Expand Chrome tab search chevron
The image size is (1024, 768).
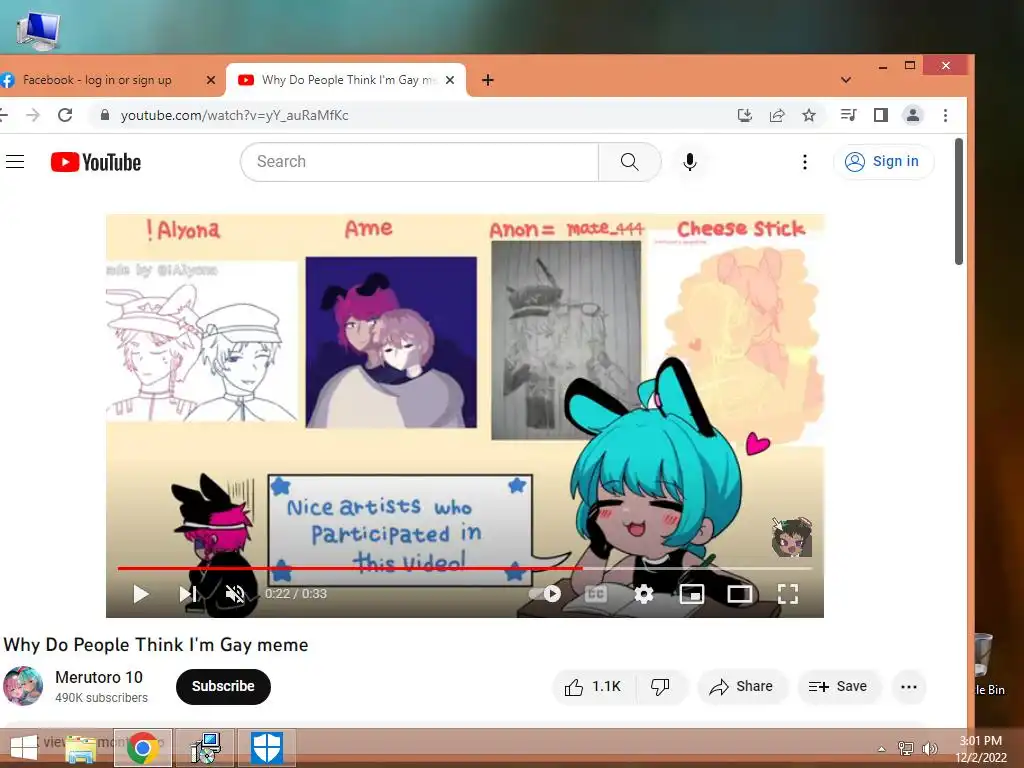click(846, 80)
